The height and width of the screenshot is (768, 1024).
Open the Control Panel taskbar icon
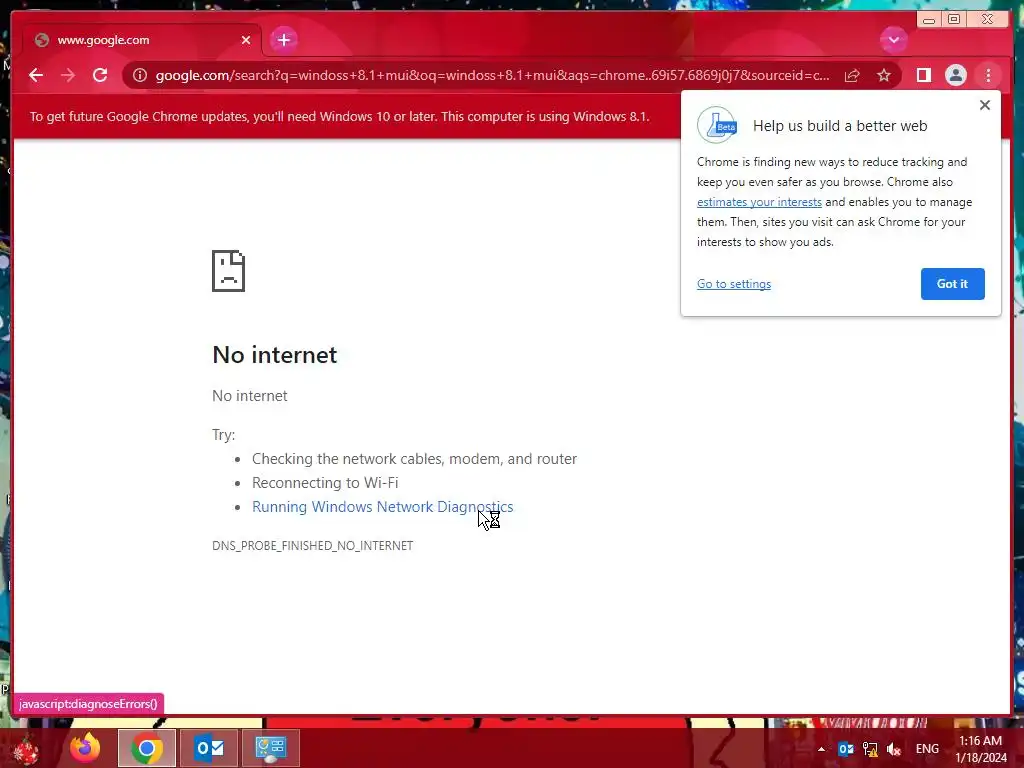[x=271, y=748]
